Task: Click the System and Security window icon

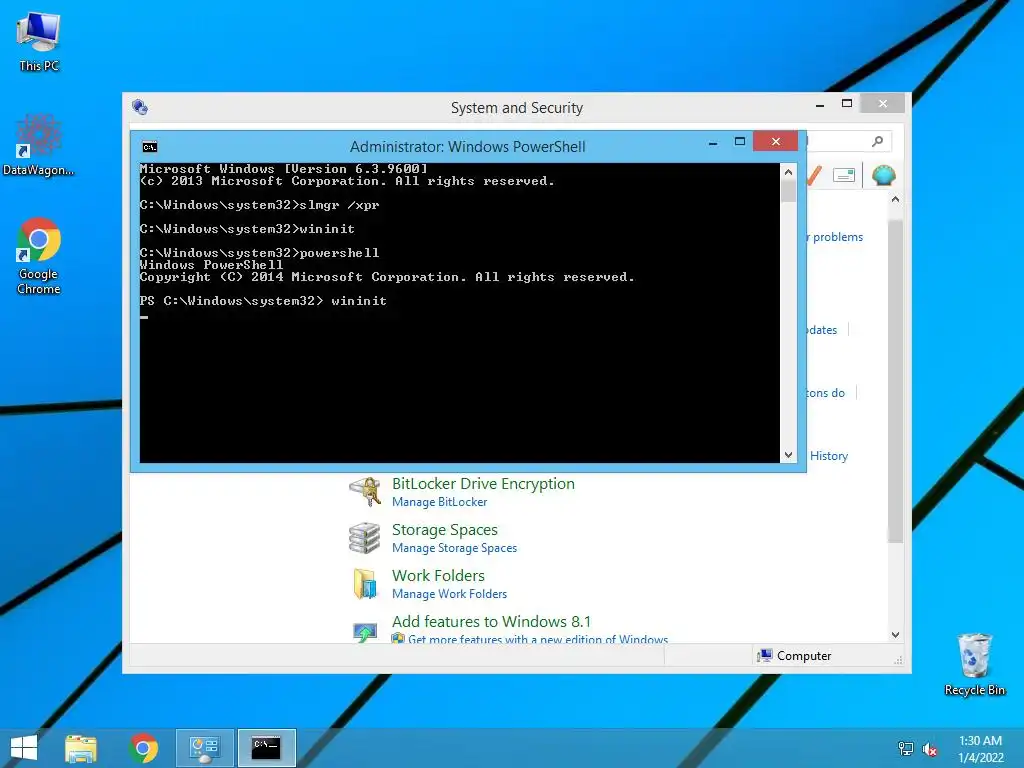Action: click(x=140, y=107)
